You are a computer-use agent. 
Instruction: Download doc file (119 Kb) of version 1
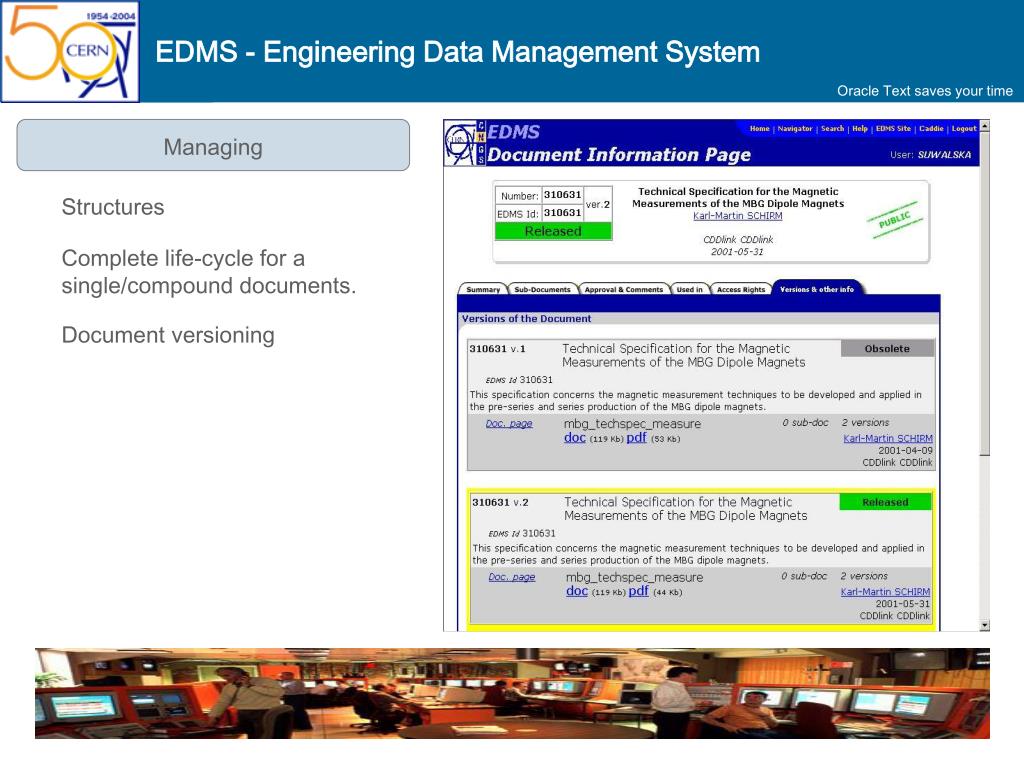(x=575, y=438)
